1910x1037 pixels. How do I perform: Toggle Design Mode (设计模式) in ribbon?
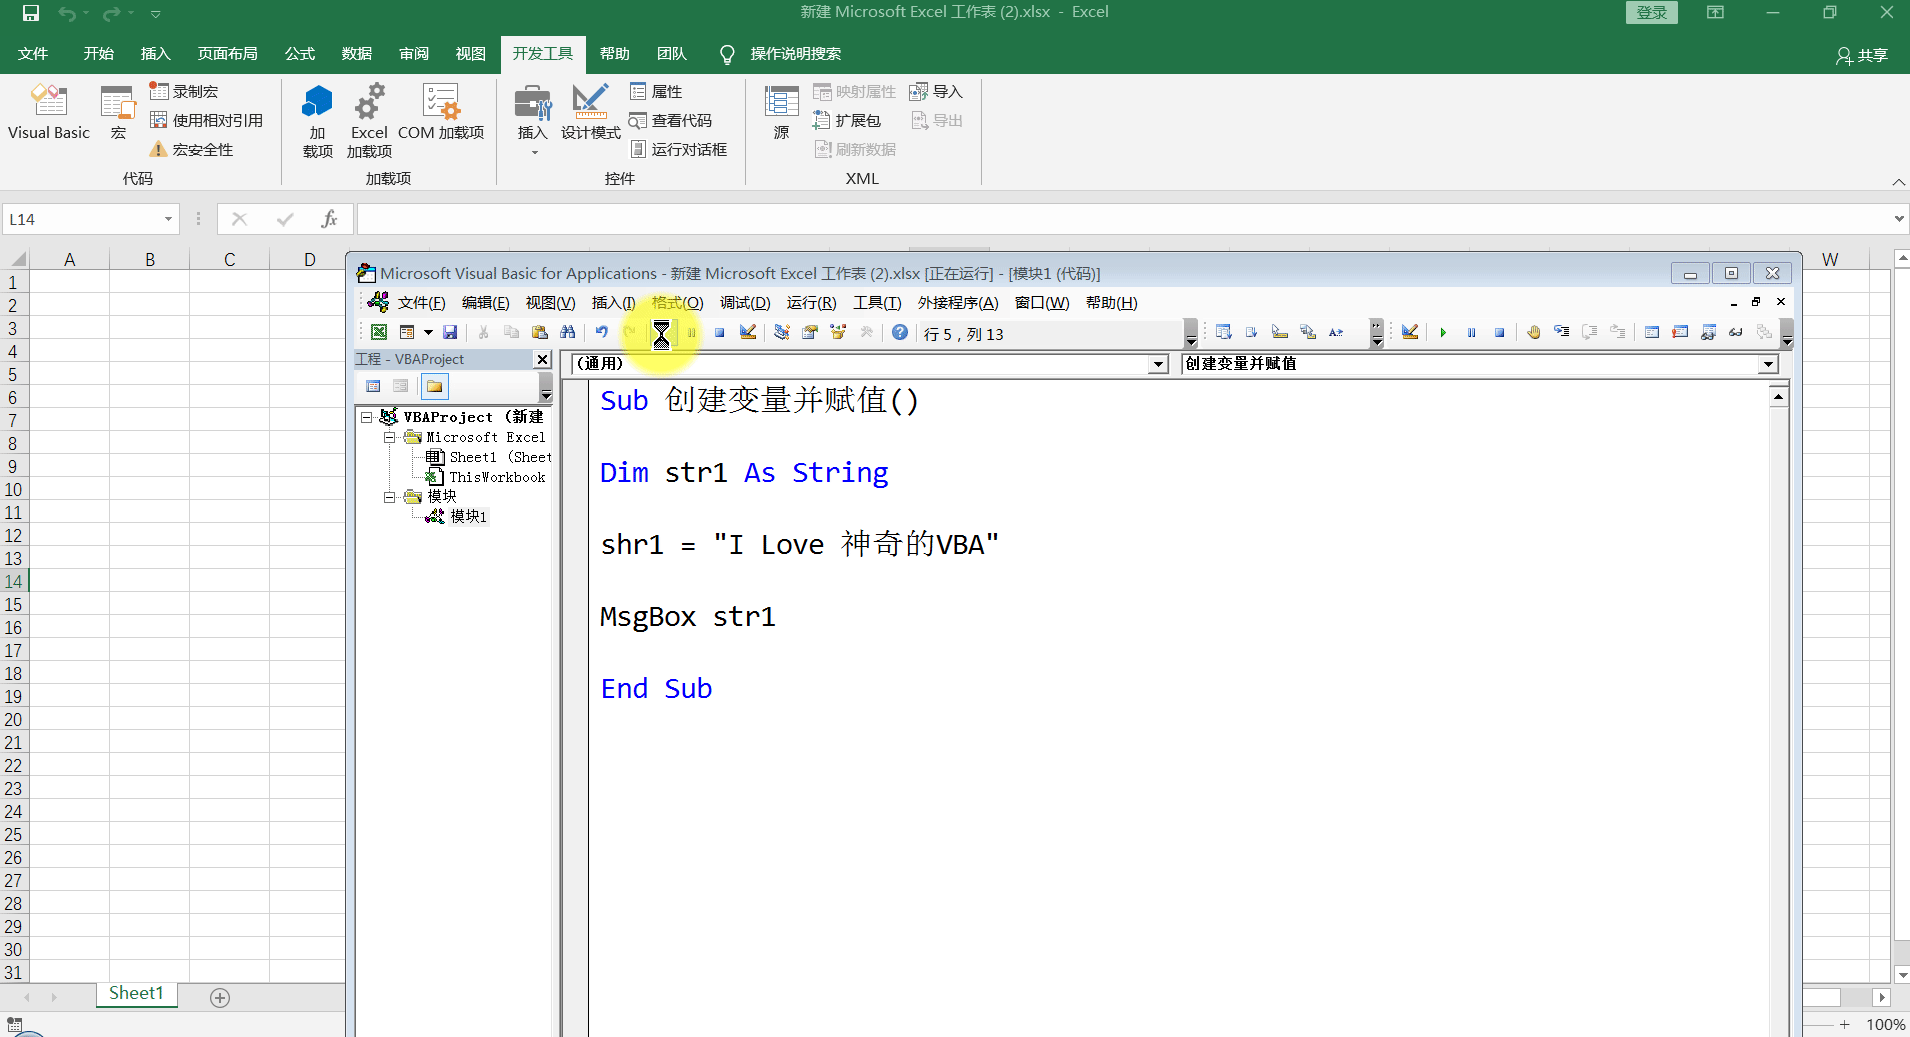(590, 112)
